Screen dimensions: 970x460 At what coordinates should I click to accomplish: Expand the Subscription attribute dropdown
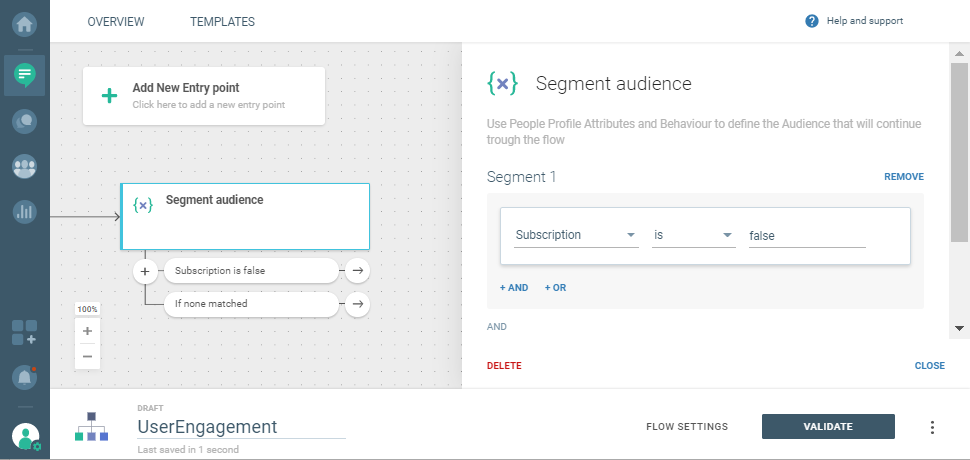[x=576, y=236]
